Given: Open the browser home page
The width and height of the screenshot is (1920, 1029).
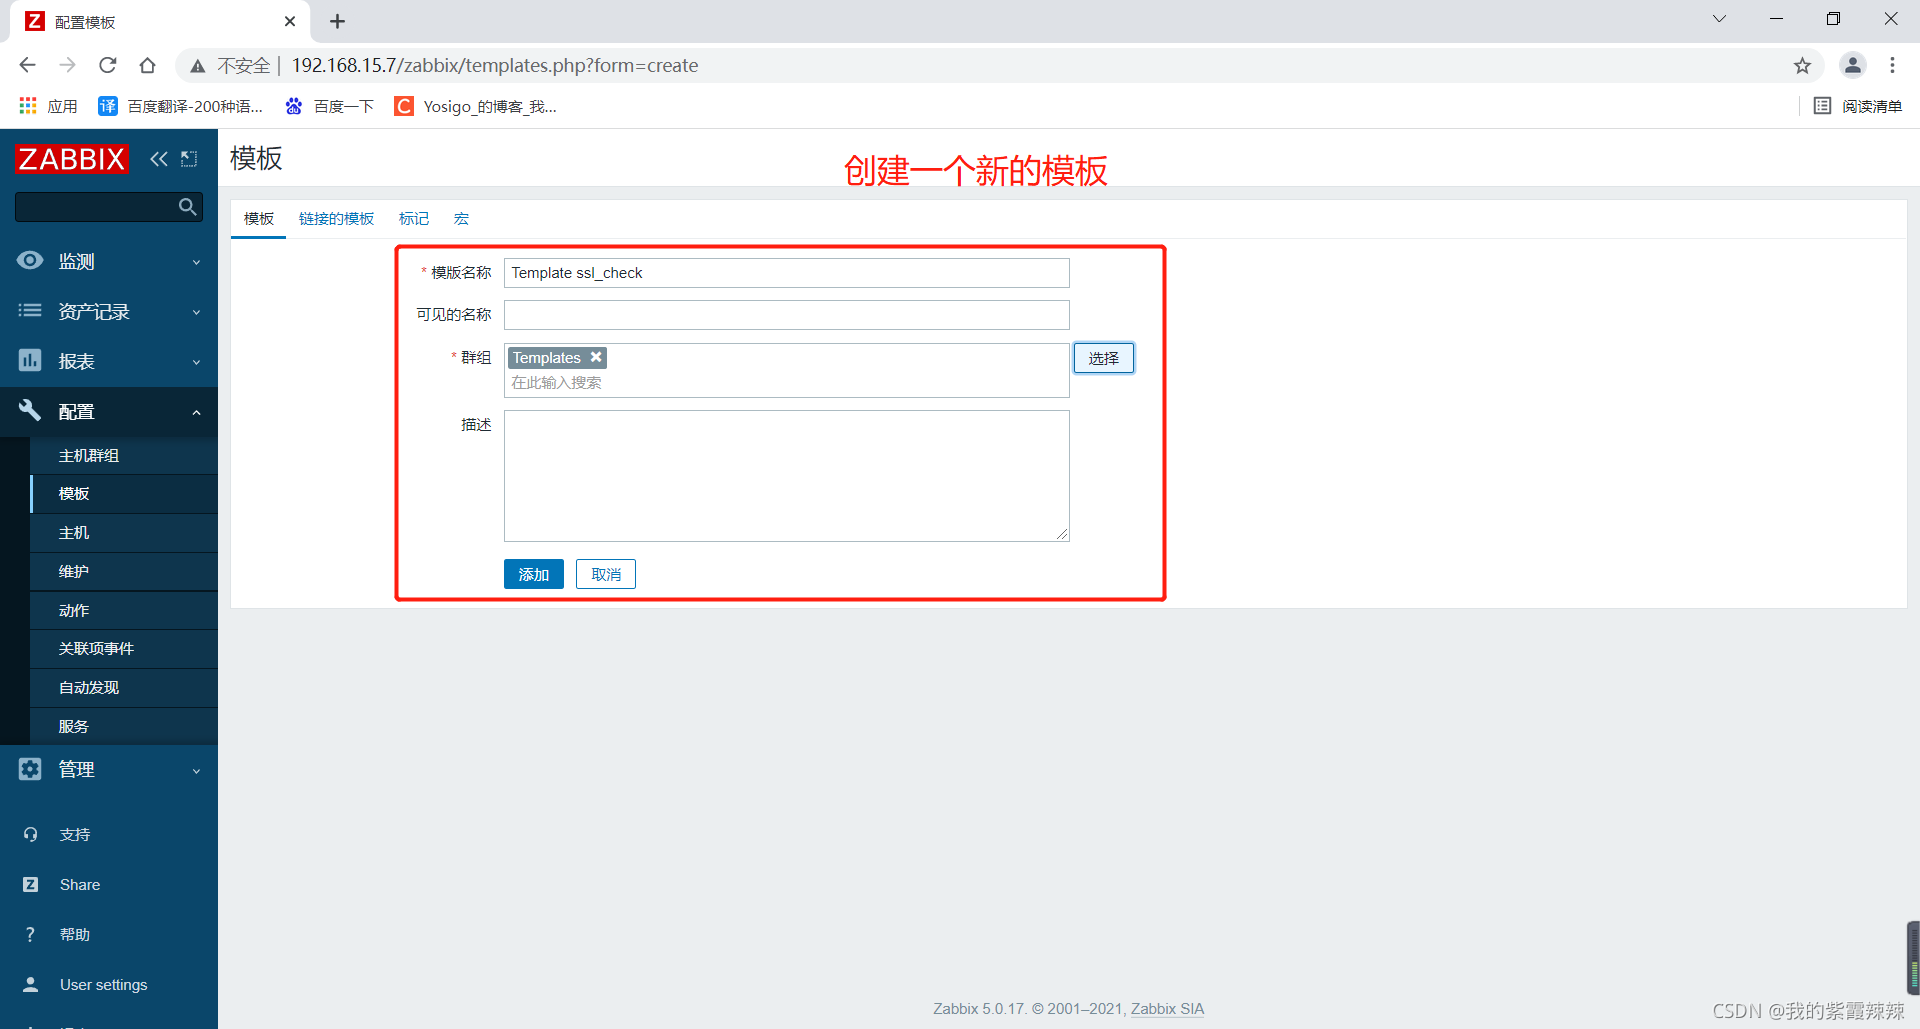Looking at the screenshot, I should tap(148, 65).
